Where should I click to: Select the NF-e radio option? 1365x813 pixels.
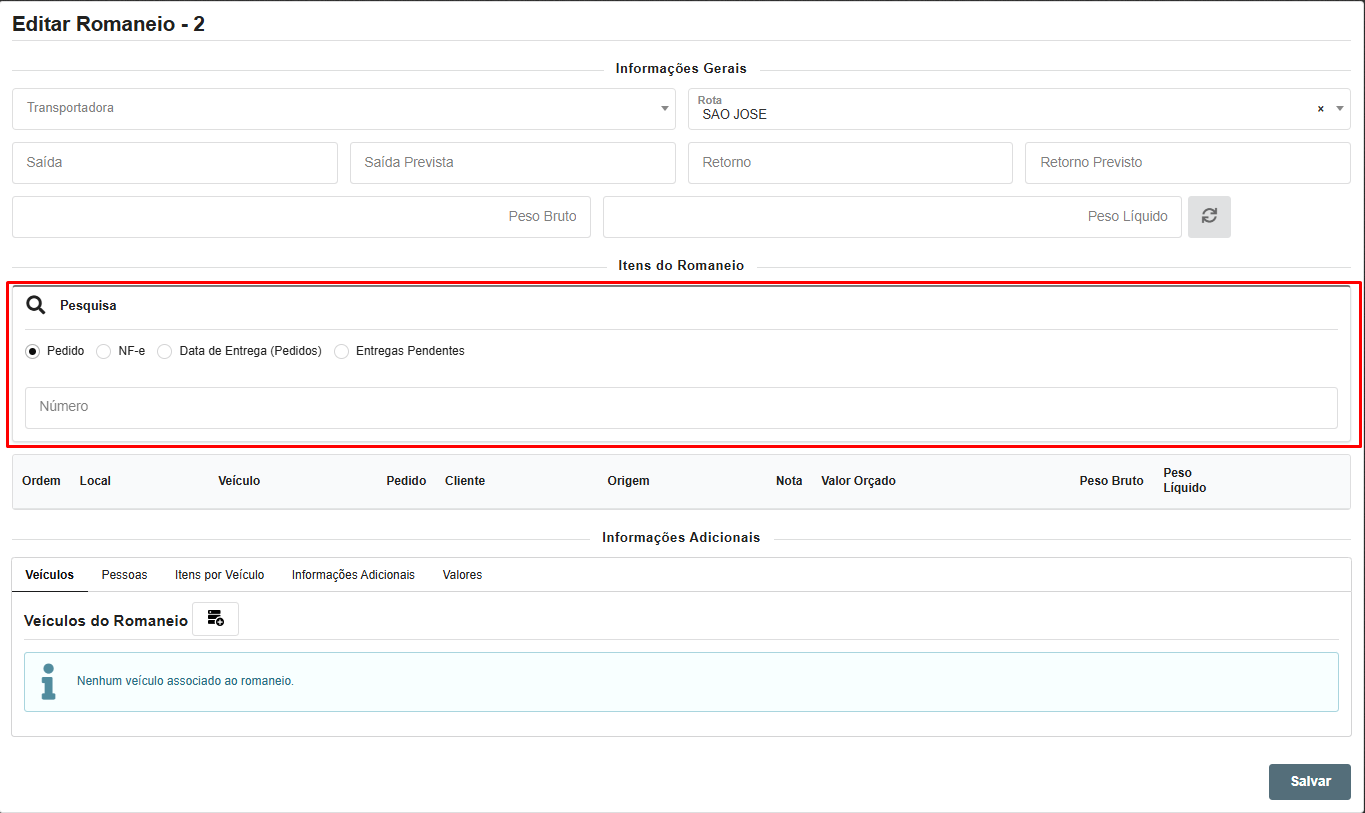tap(104, 351)
